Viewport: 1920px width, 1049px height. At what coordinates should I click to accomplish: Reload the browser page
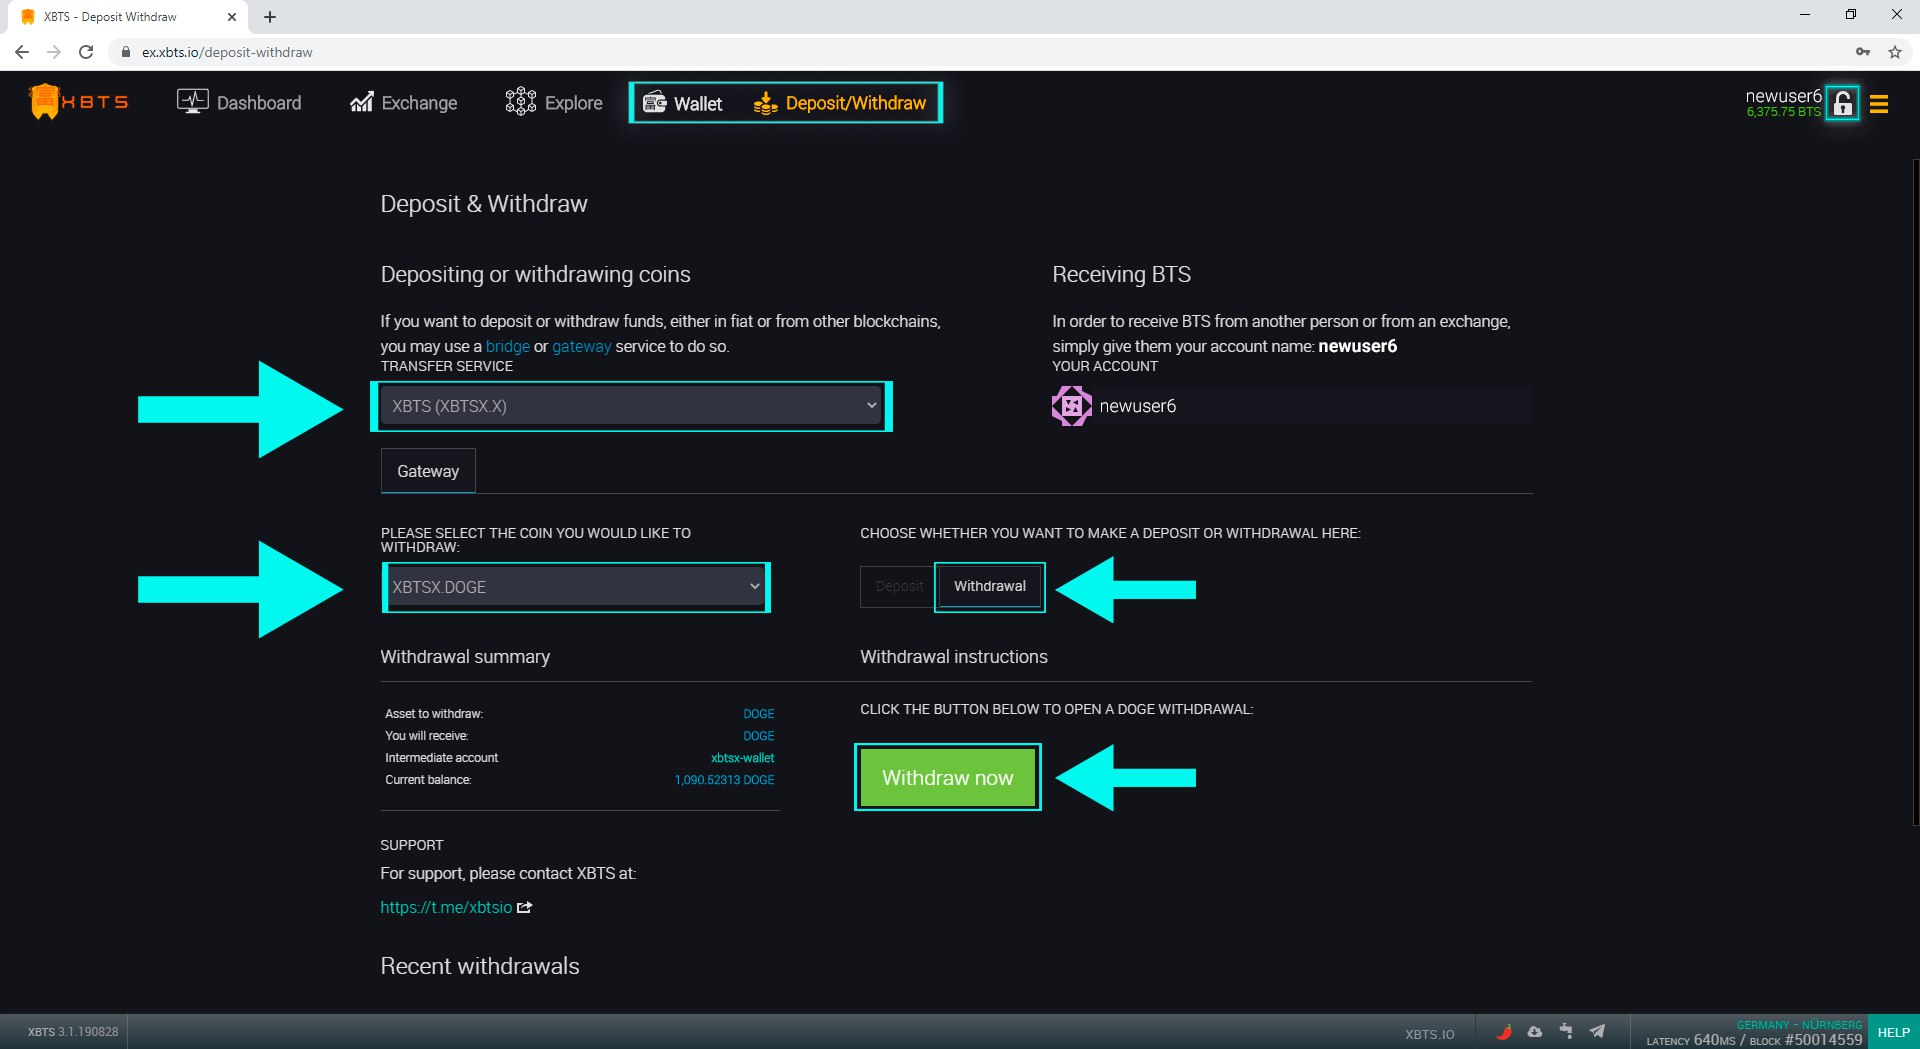pos(86,52)
